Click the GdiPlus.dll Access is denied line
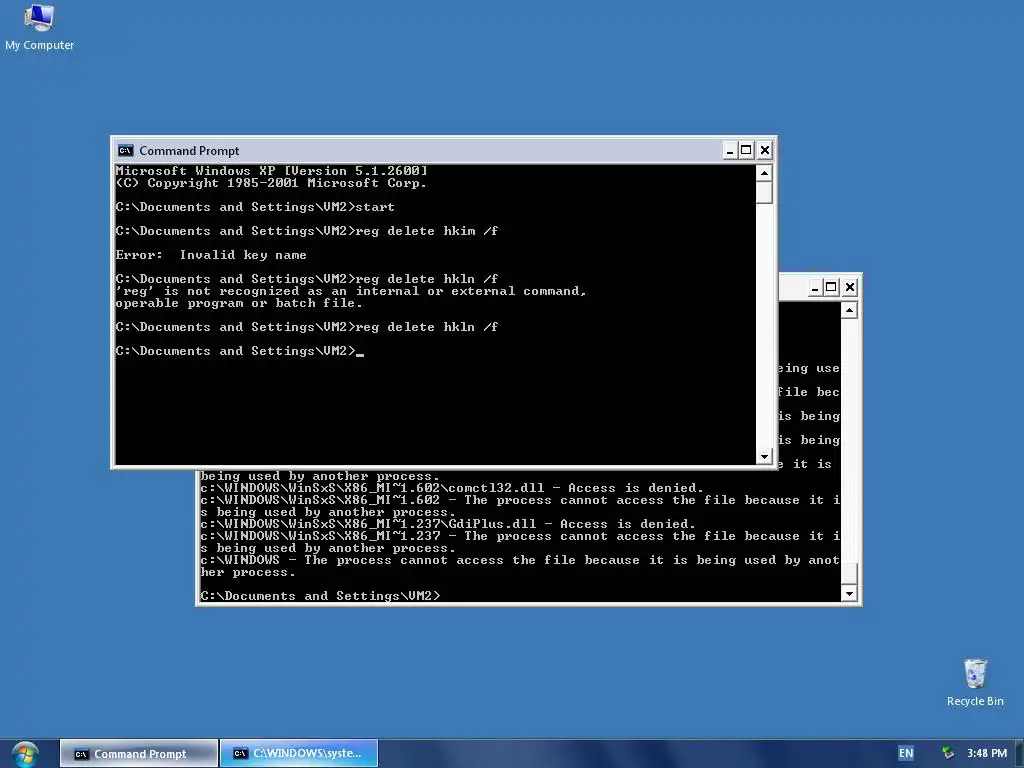The width and height of the screenshot is (1024, 768). [x=448, y=524]
